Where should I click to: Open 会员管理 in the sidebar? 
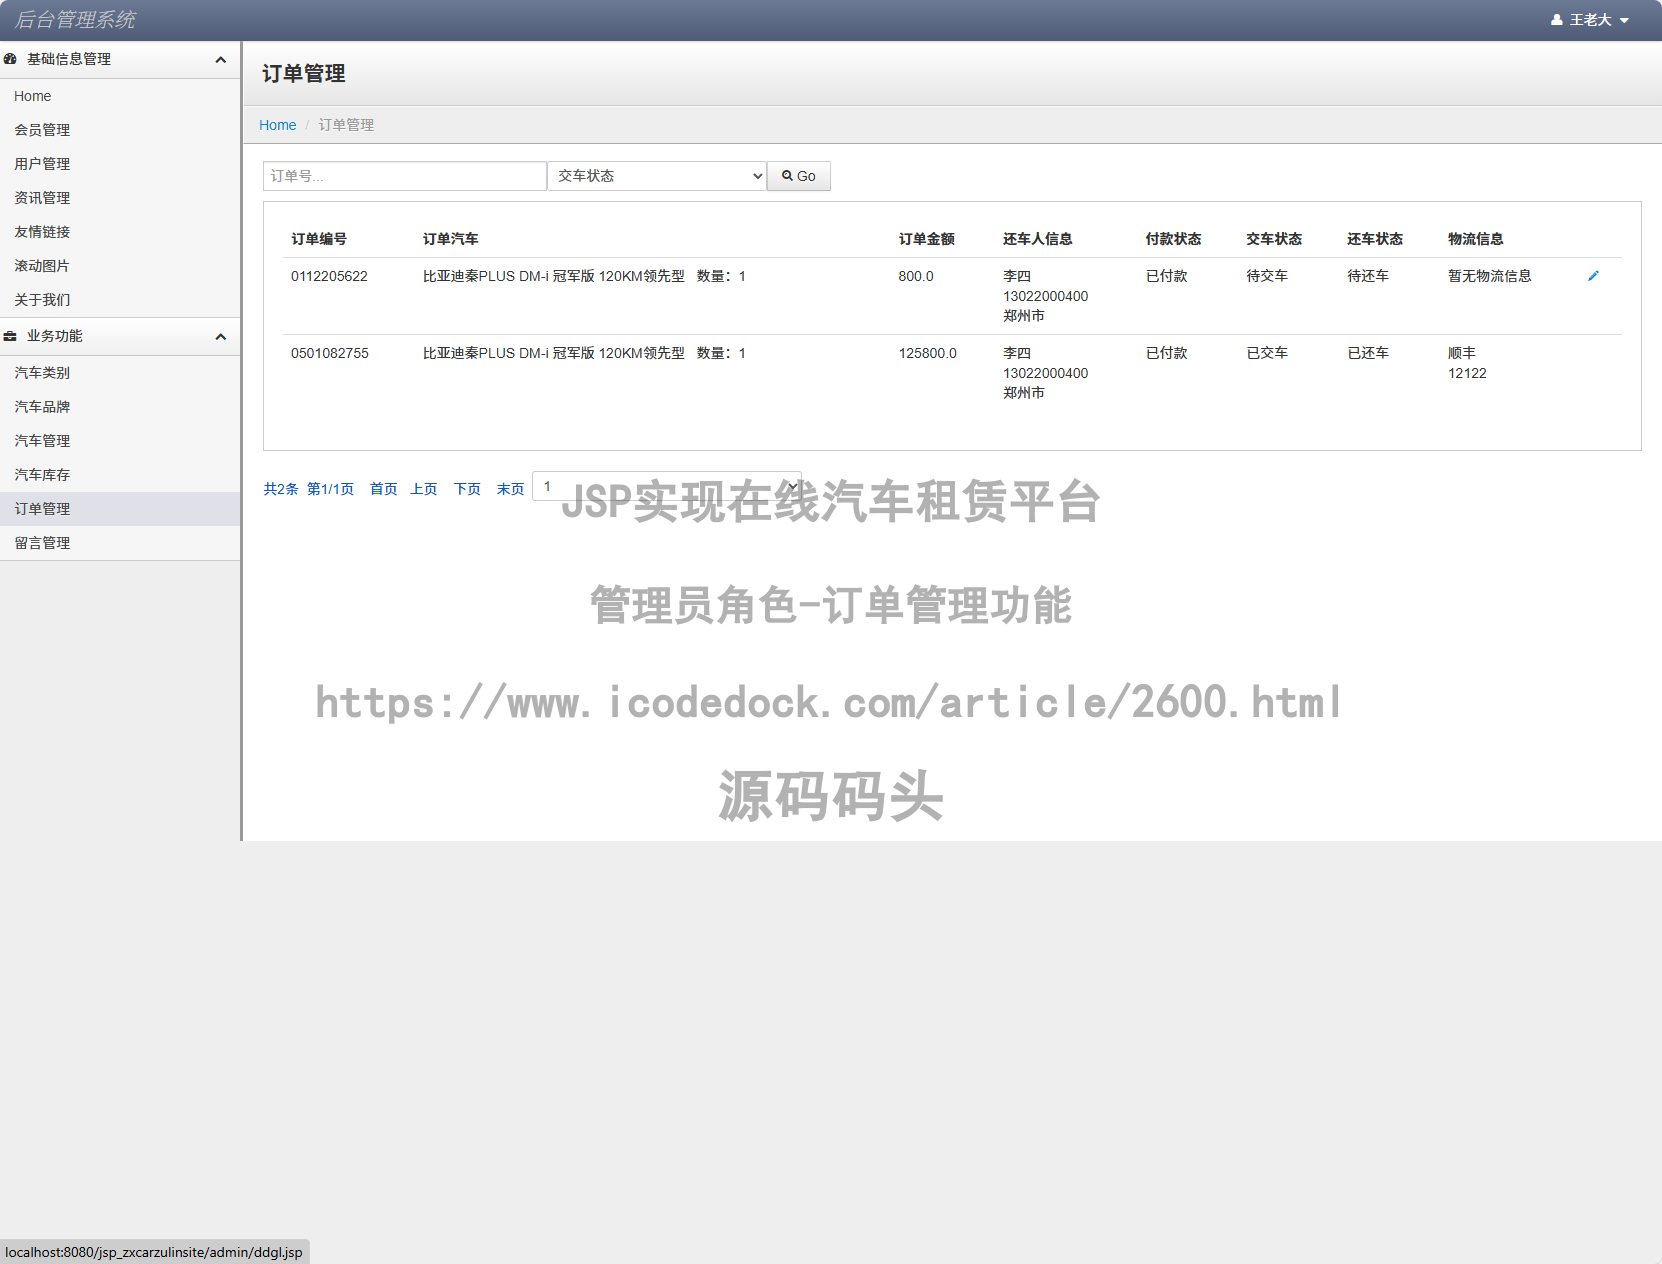pos(42,130)
